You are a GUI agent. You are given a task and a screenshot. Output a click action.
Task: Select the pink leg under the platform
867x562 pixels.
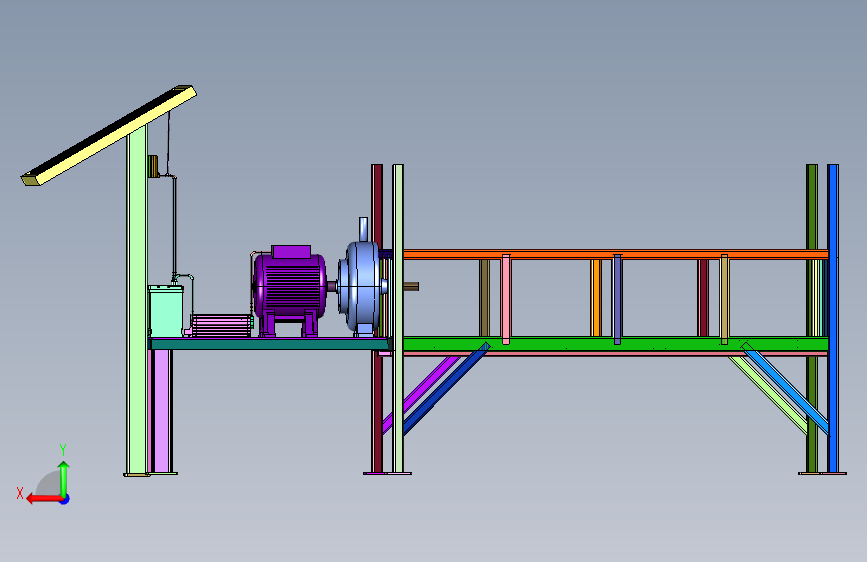(x=161, y=411)
